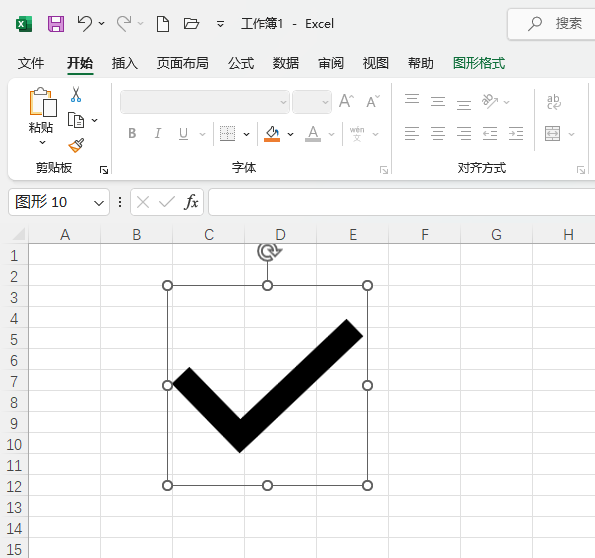Apply orange fill color bucket
595x558 pixels.
coord(272,134)
